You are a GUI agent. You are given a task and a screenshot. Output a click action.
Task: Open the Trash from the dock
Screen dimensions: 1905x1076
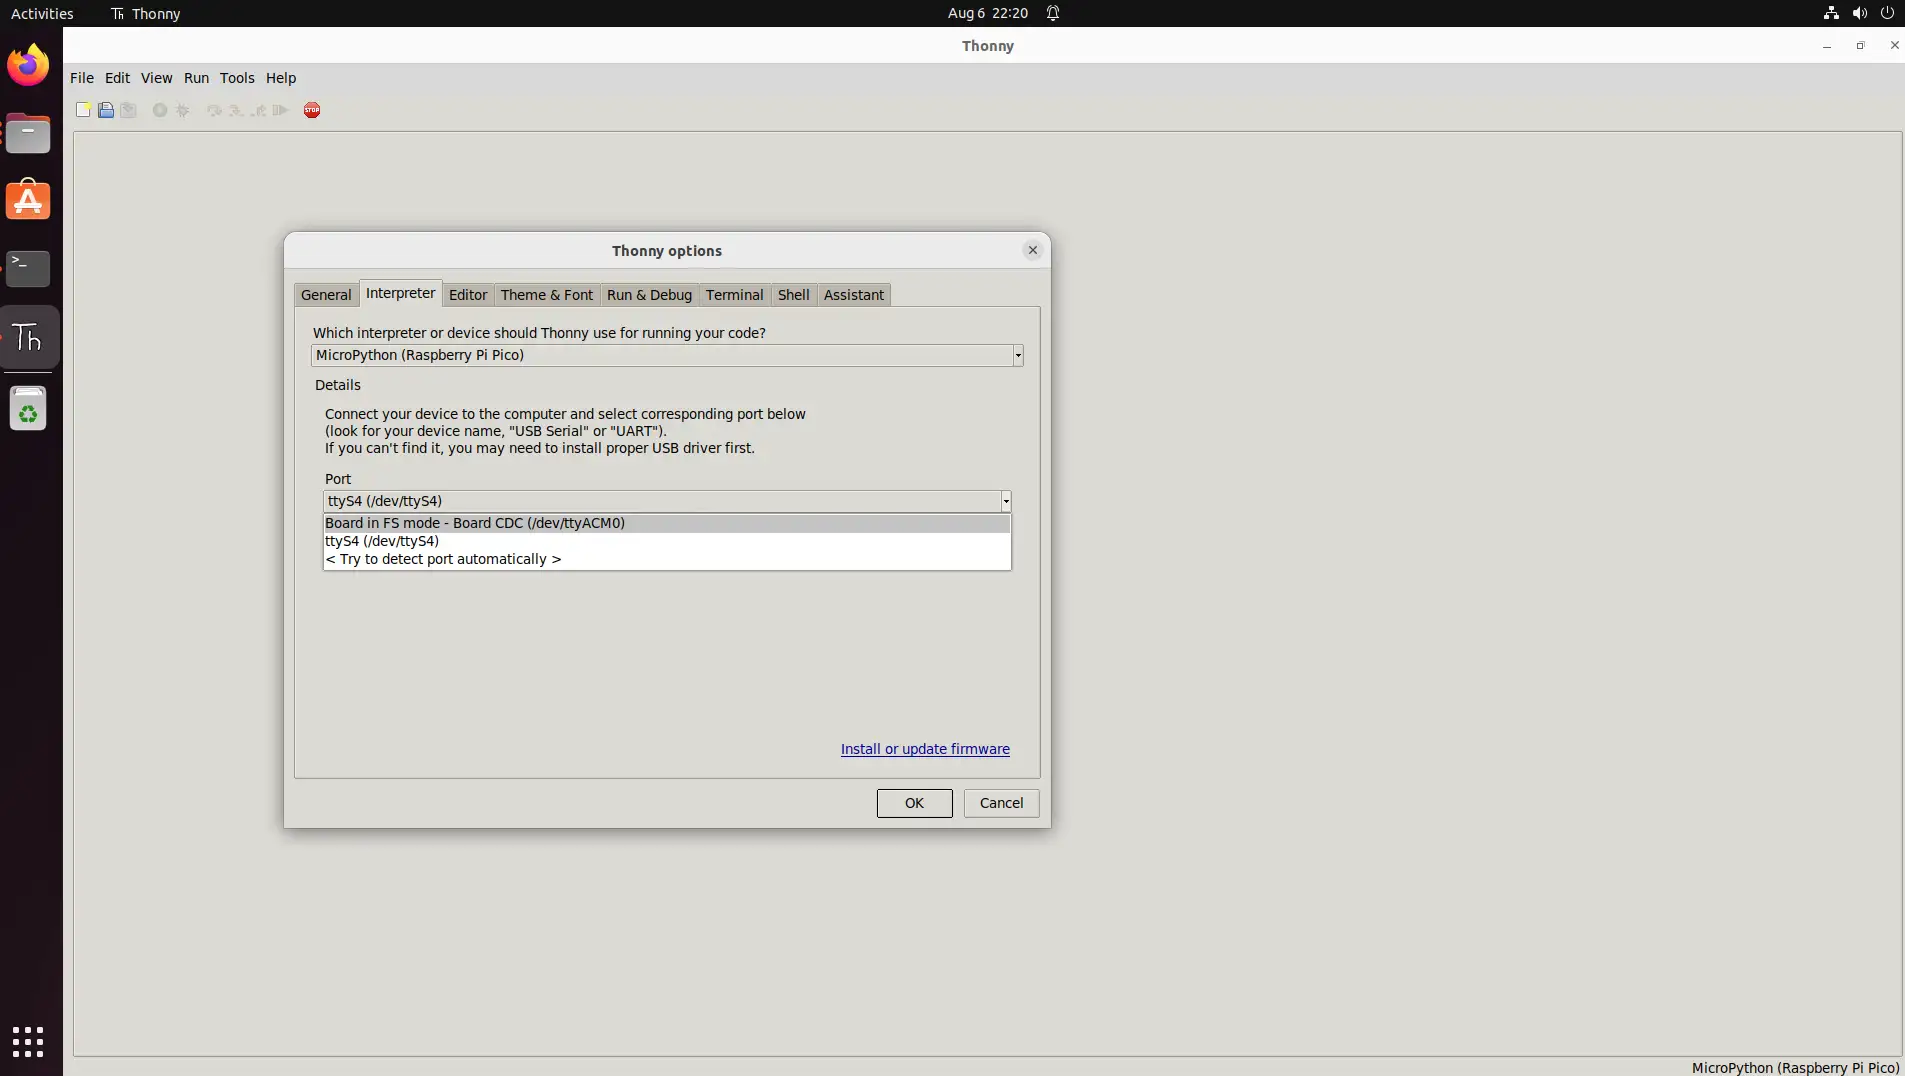(x=28, y=409)
